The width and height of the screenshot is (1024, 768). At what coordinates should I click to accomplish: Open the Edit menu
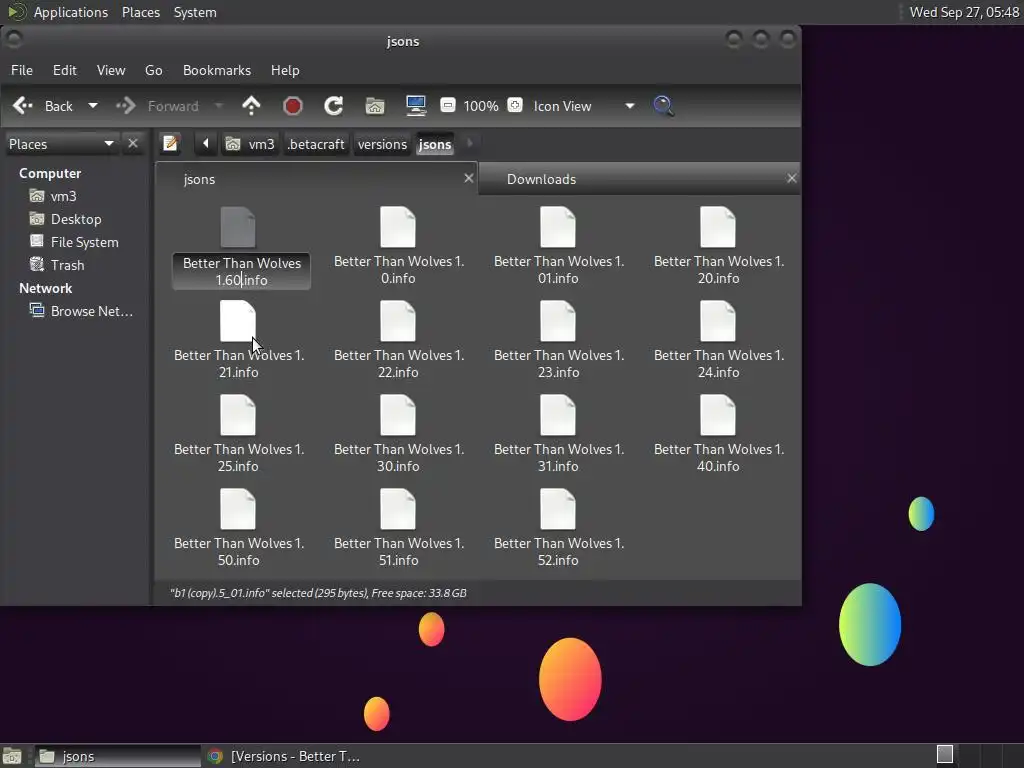click(x=65, y=70)
